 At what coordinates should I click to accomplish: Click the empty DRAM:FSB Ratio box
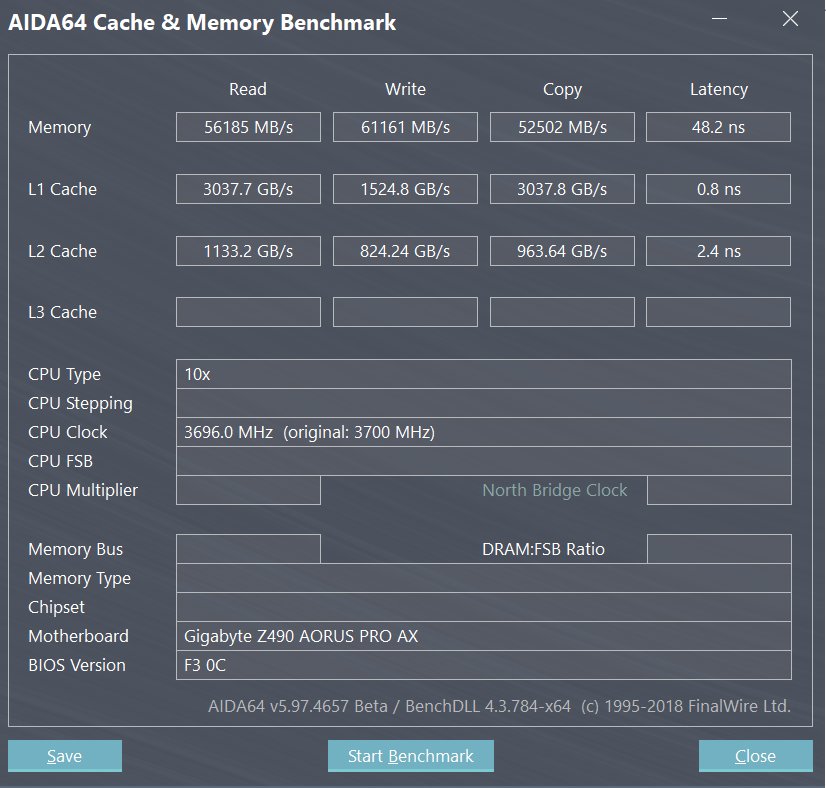718,549
